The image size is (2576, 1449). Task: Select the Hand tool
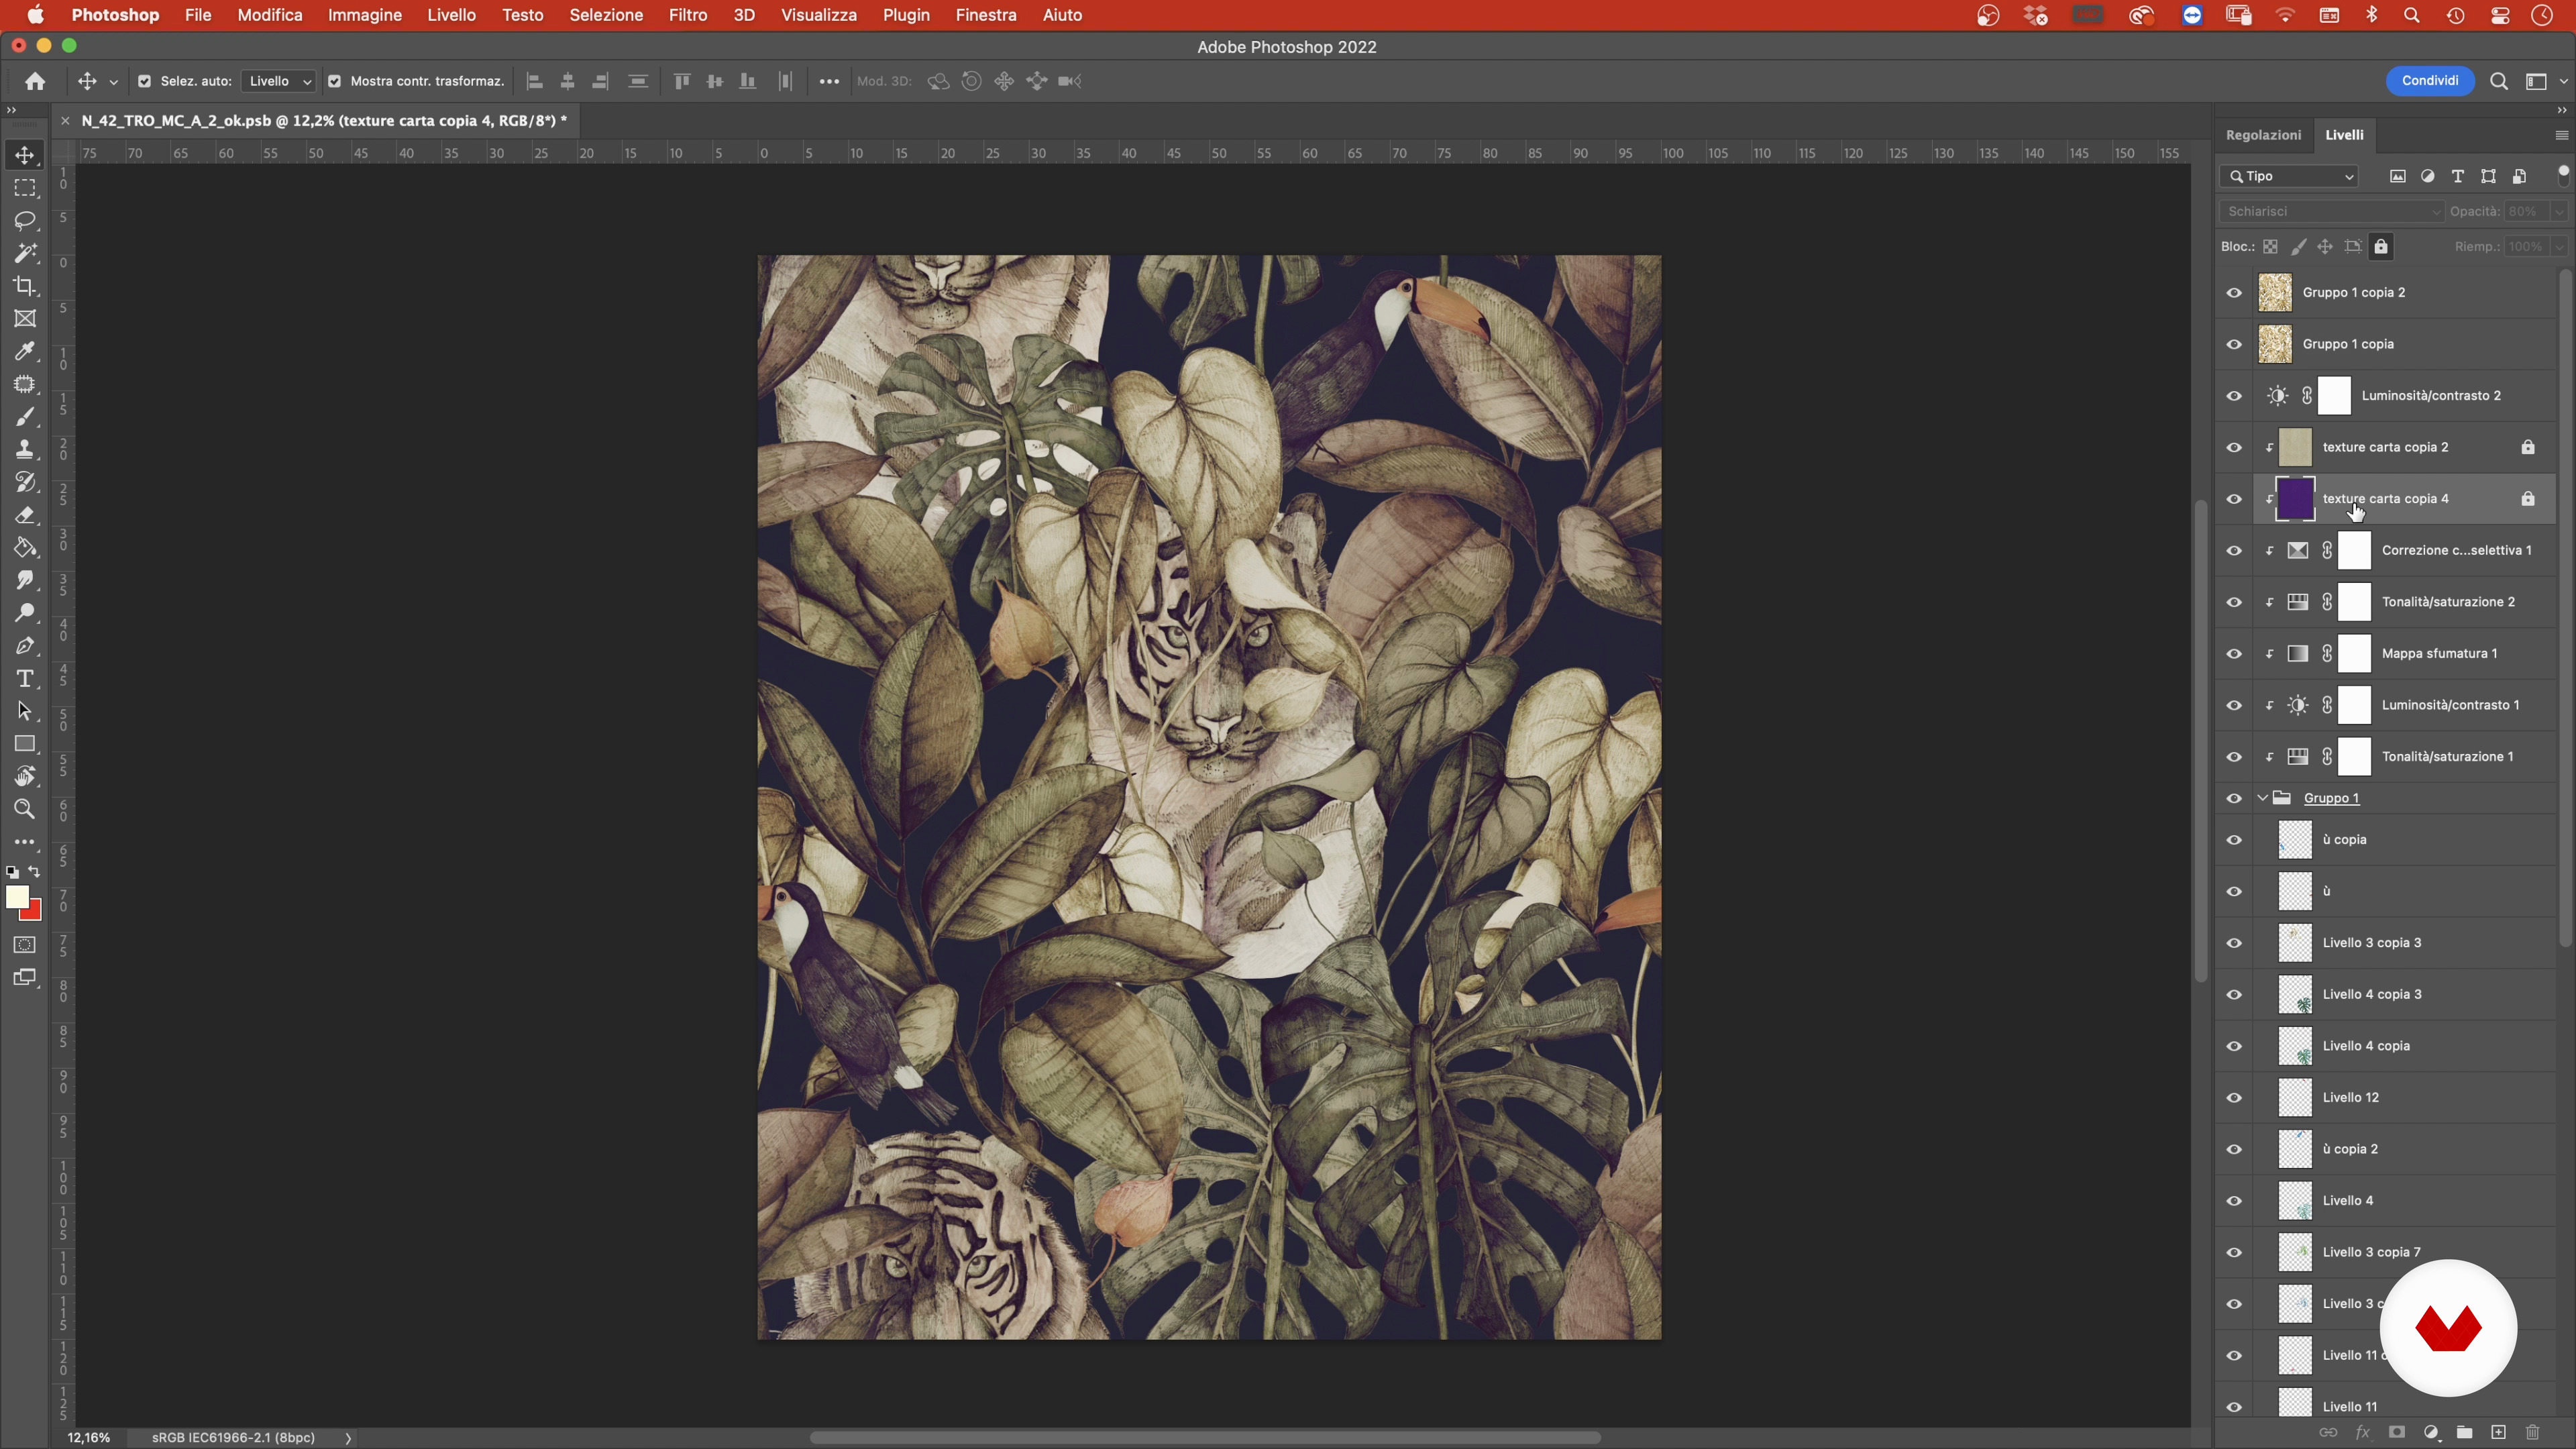pos(25,777)
